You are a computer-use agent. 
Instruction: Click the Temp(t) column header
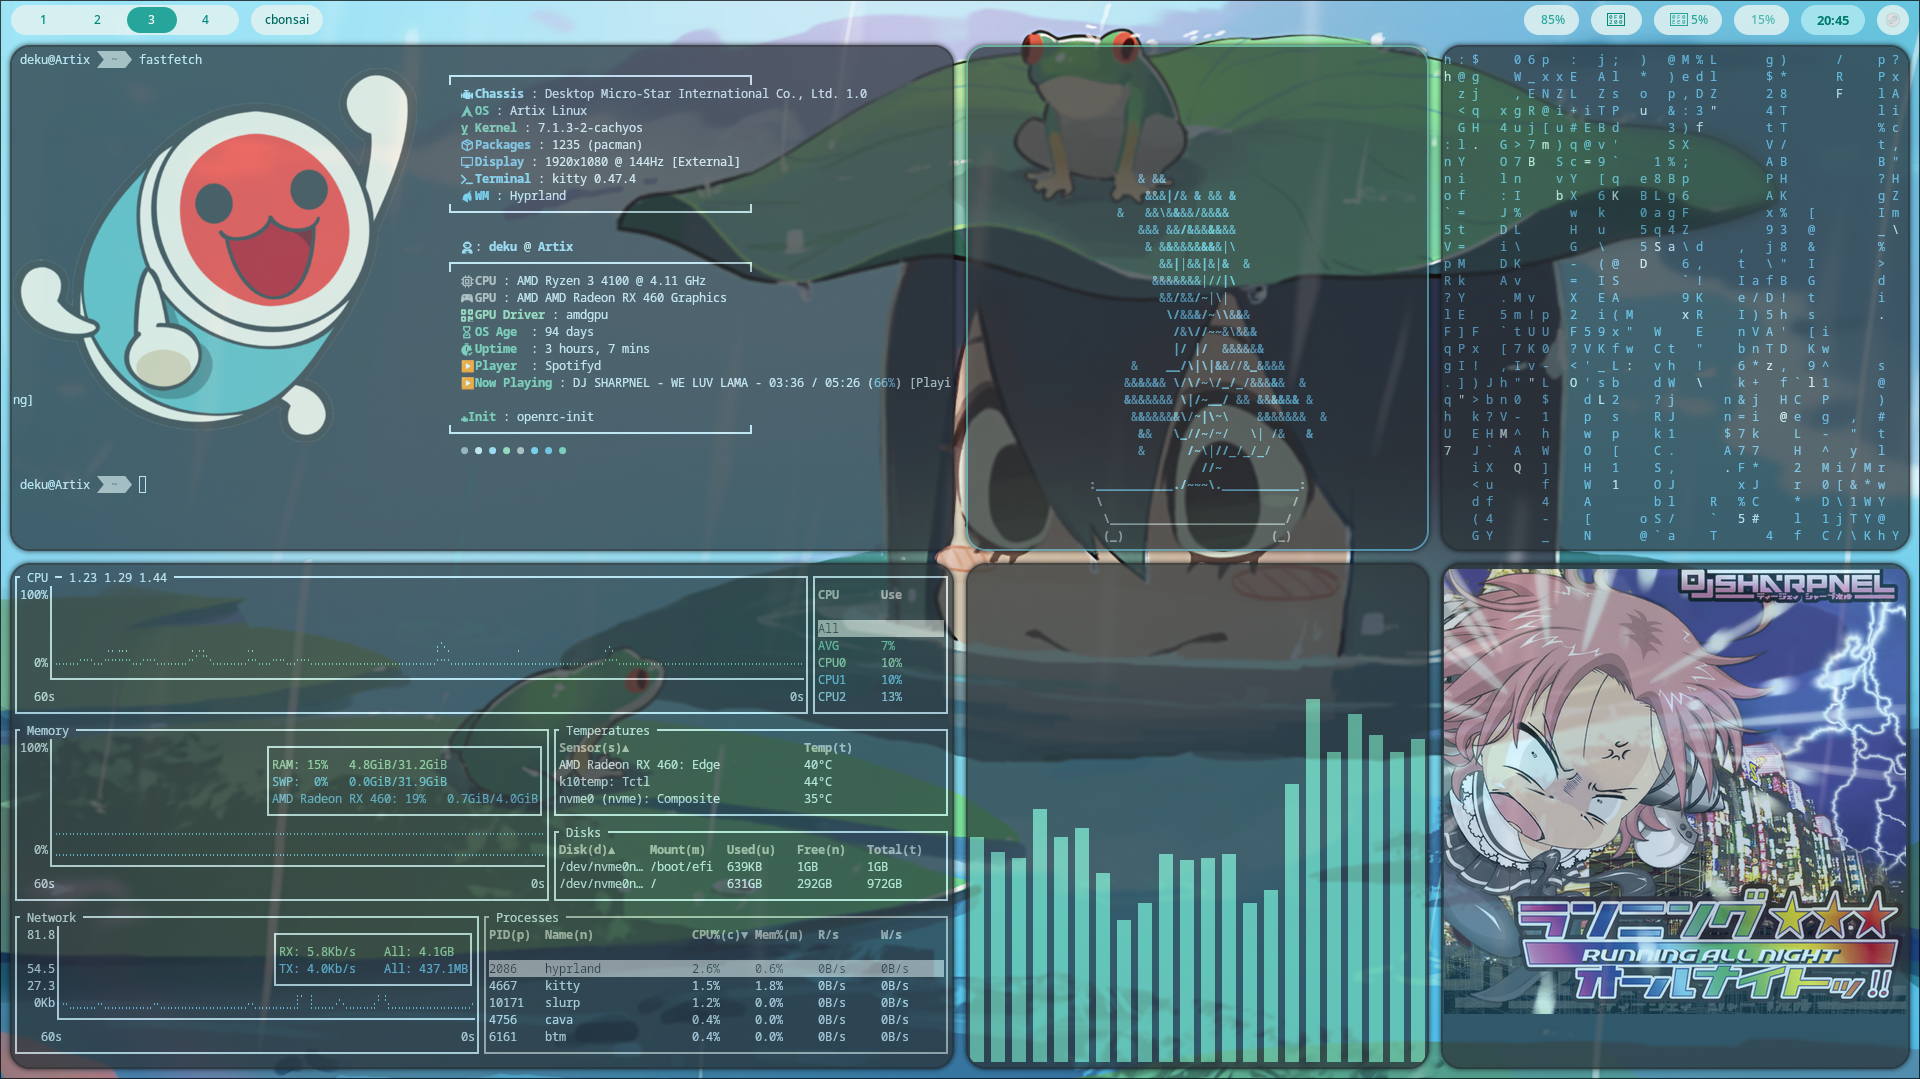828,748
